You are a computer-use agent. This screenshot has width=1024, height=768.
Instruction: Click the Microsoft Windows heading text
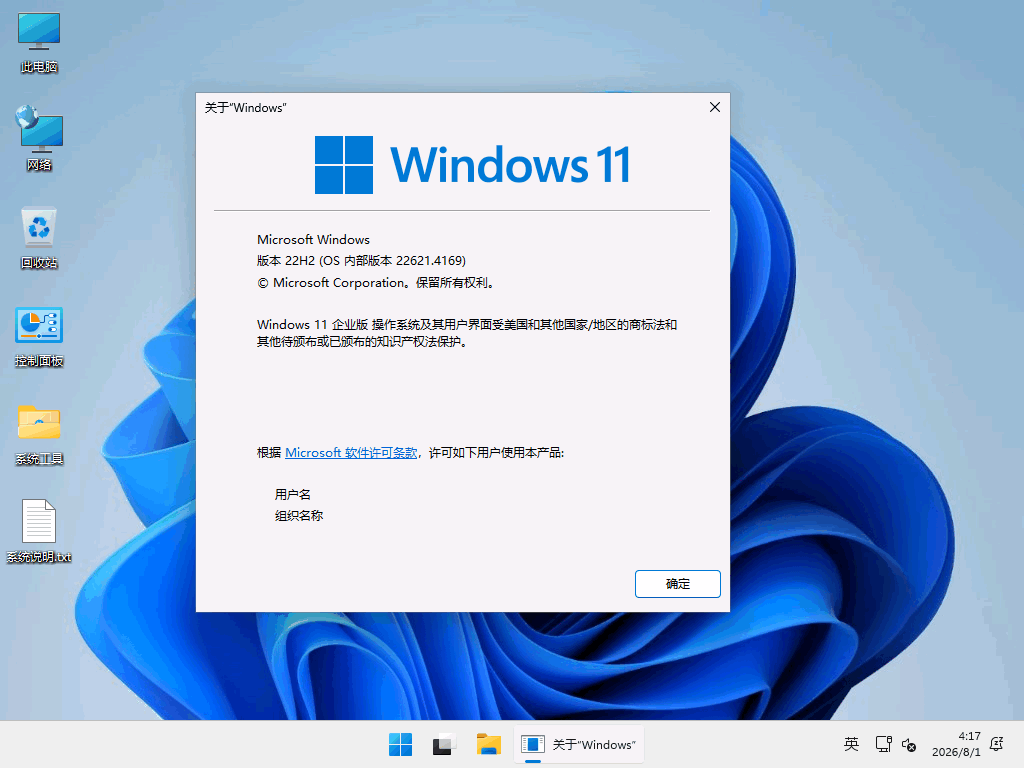click(x=313, y=240)
